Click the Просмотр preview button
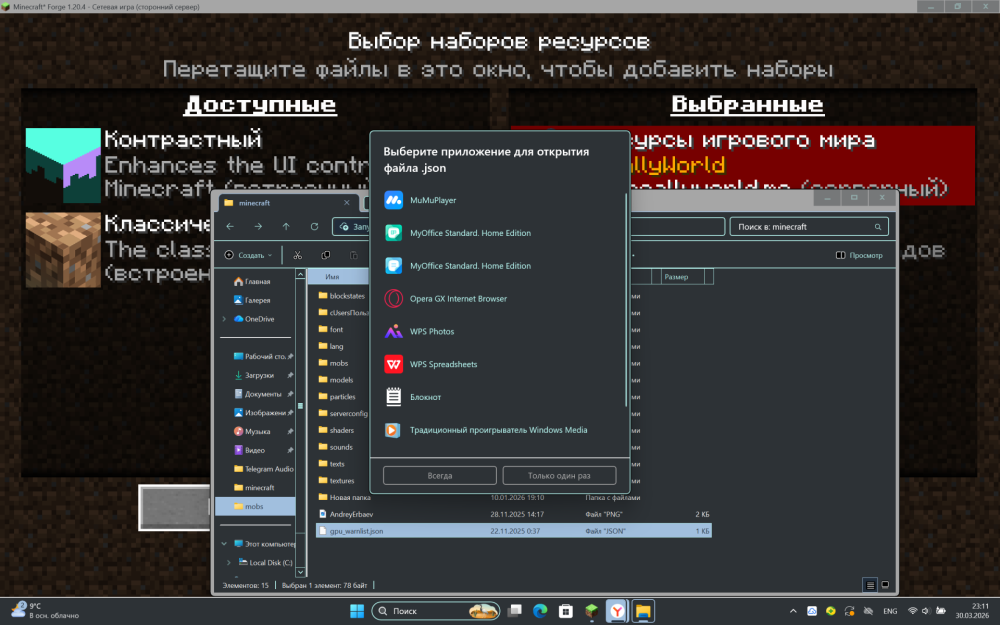1000x625 pixels. tap(859, 255)
